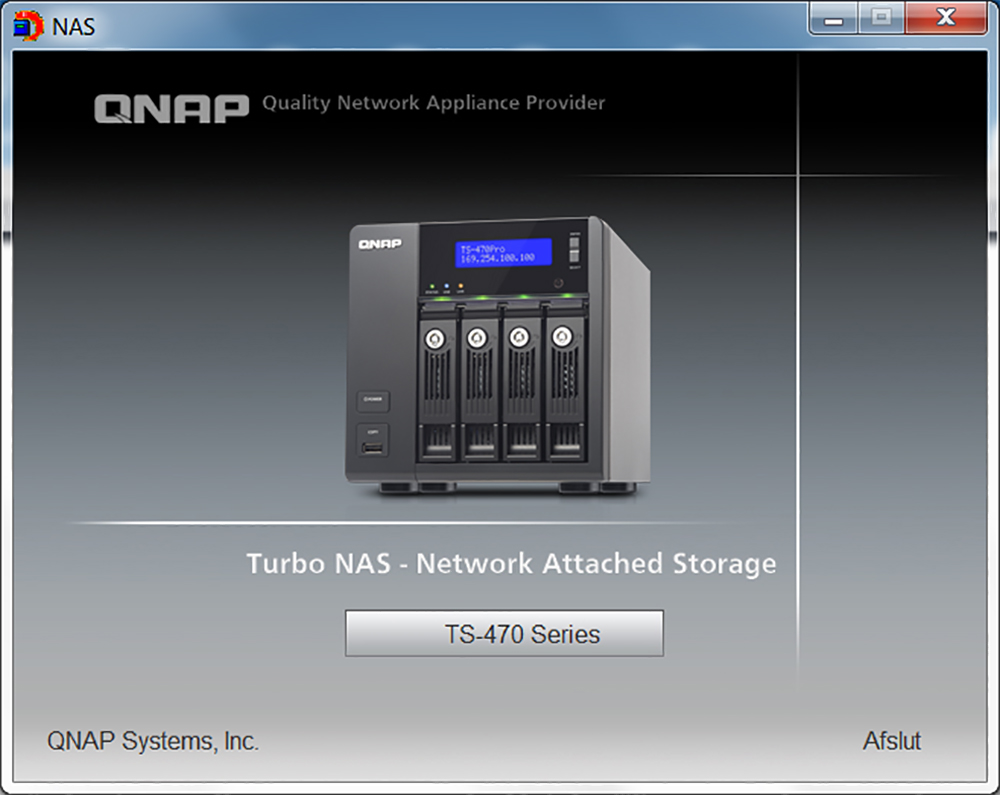This screenshot has height=795, width=1000.
Task: Click the Afslut exit link
Action: [892, 741]
